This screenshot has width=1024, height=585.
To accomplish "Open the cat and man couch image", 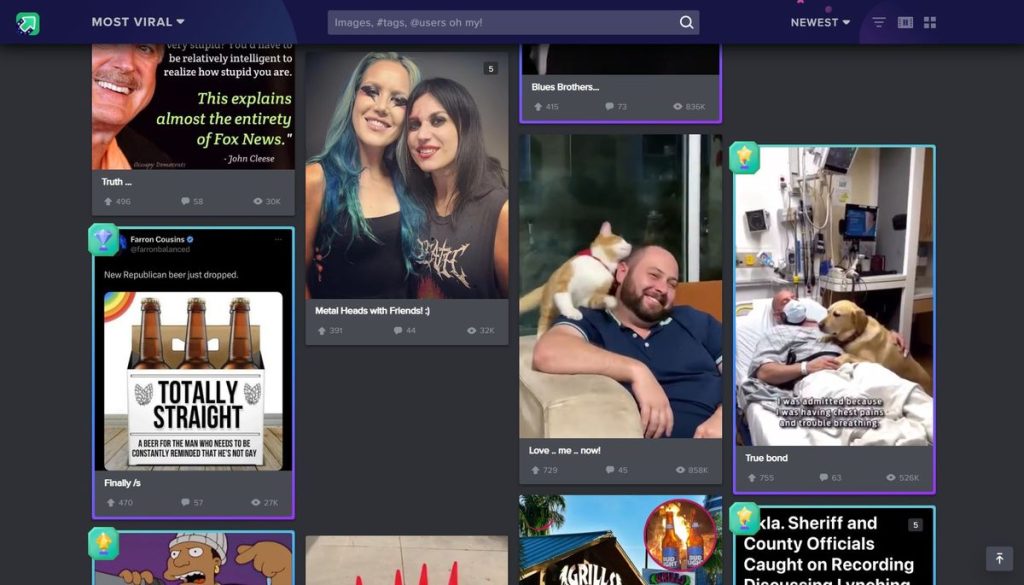I will [x=620, y=286].
